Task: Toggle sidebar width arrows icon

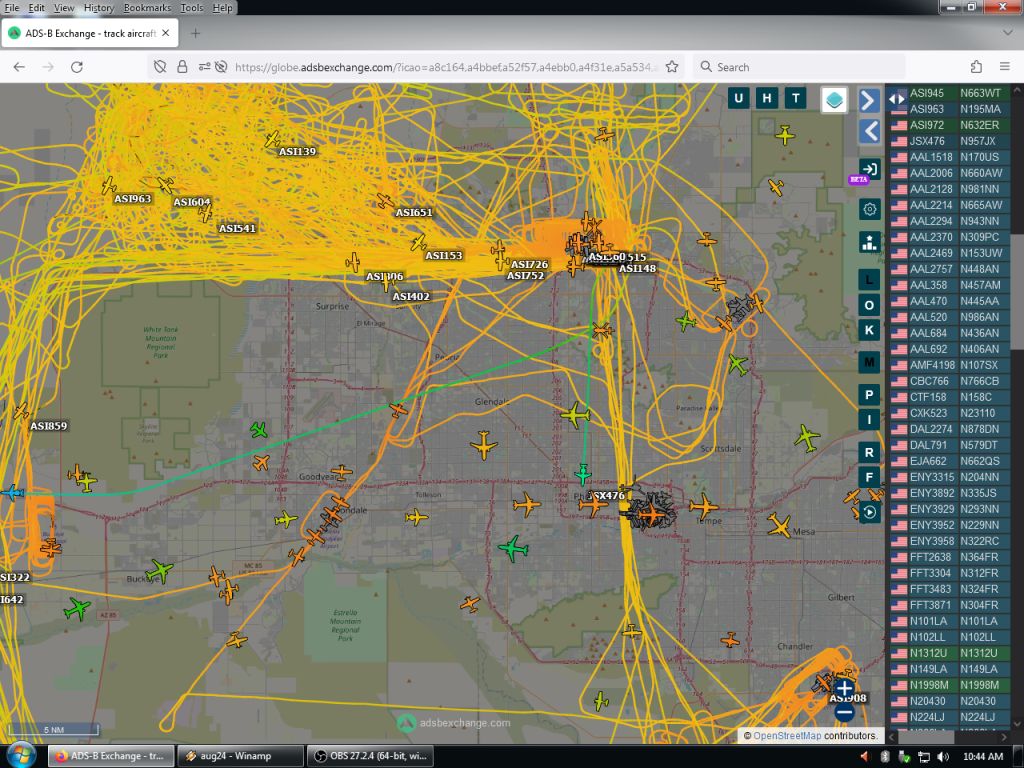Action: 897,99
